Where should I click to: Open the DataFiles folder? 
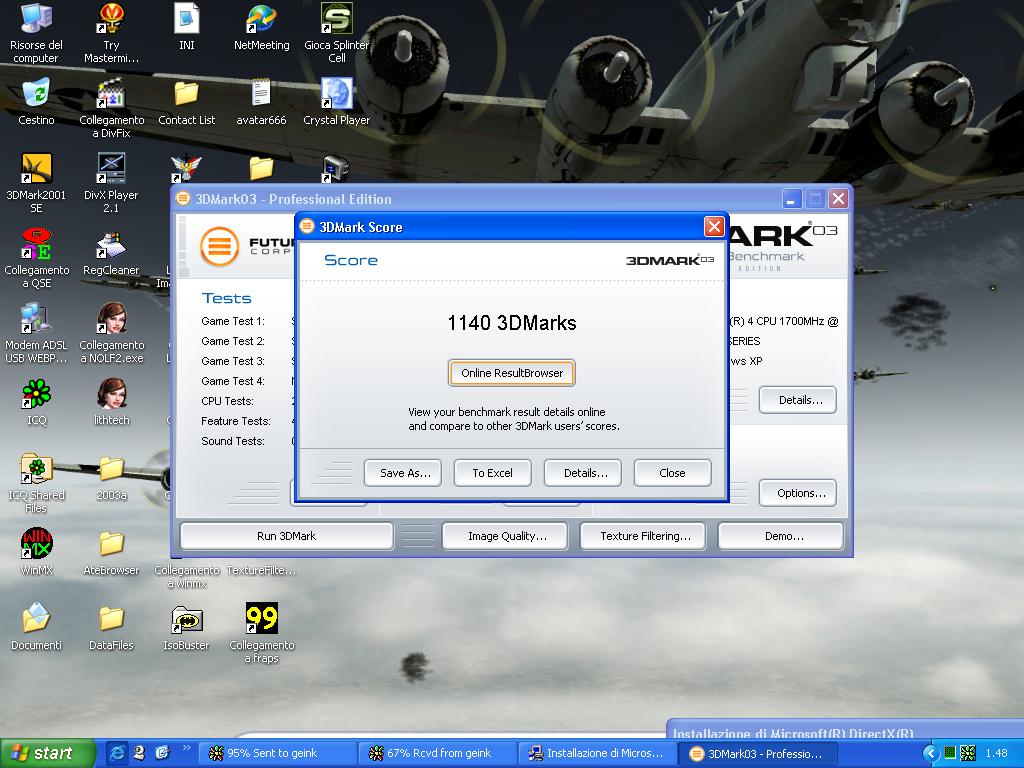[x=112, y=627]
